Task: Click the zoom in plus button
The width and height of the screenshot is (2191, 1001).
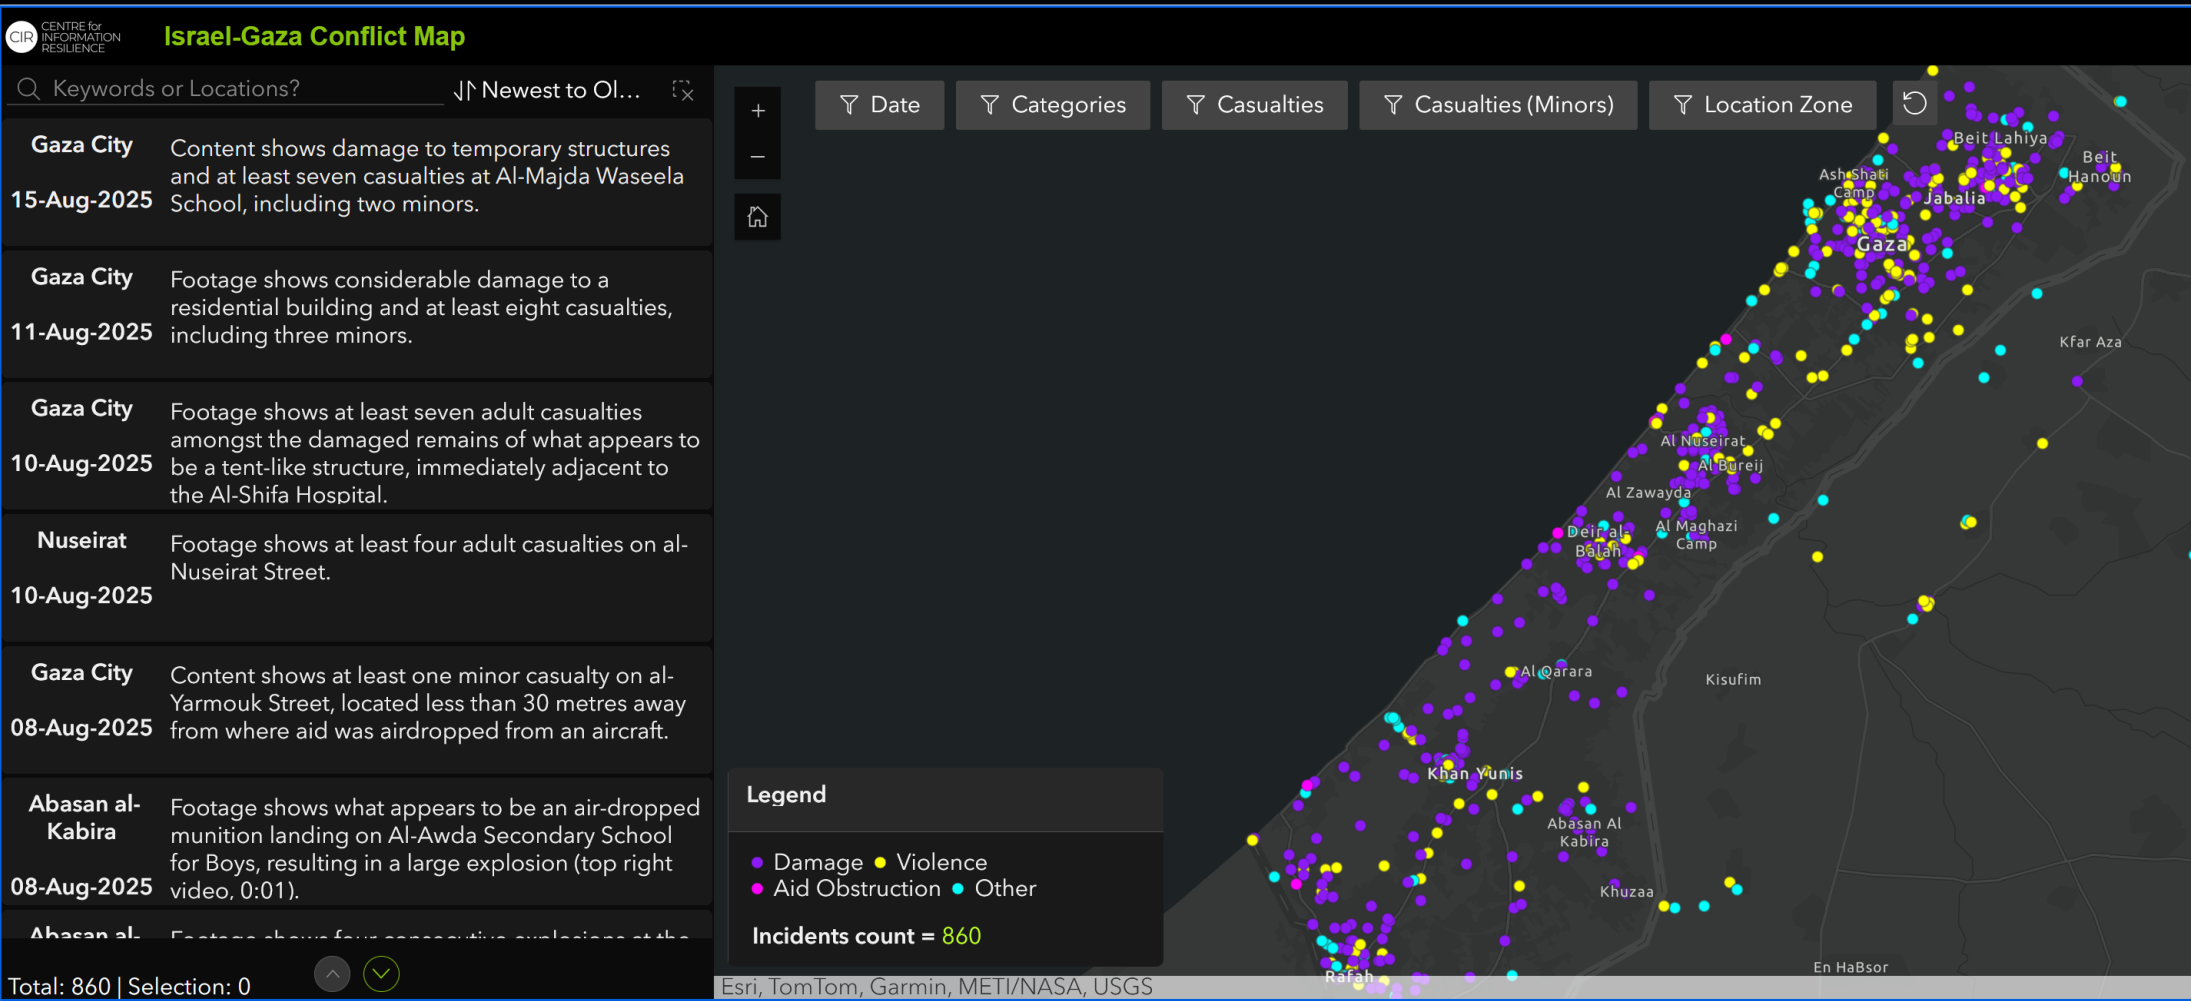Action: pos(758,111)
